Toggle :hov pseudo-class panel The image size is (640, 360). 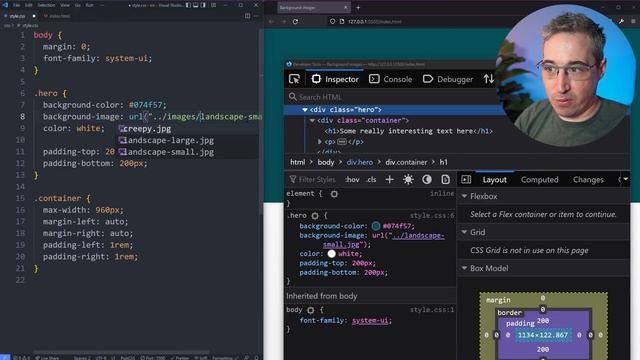[x=352, y=180]
